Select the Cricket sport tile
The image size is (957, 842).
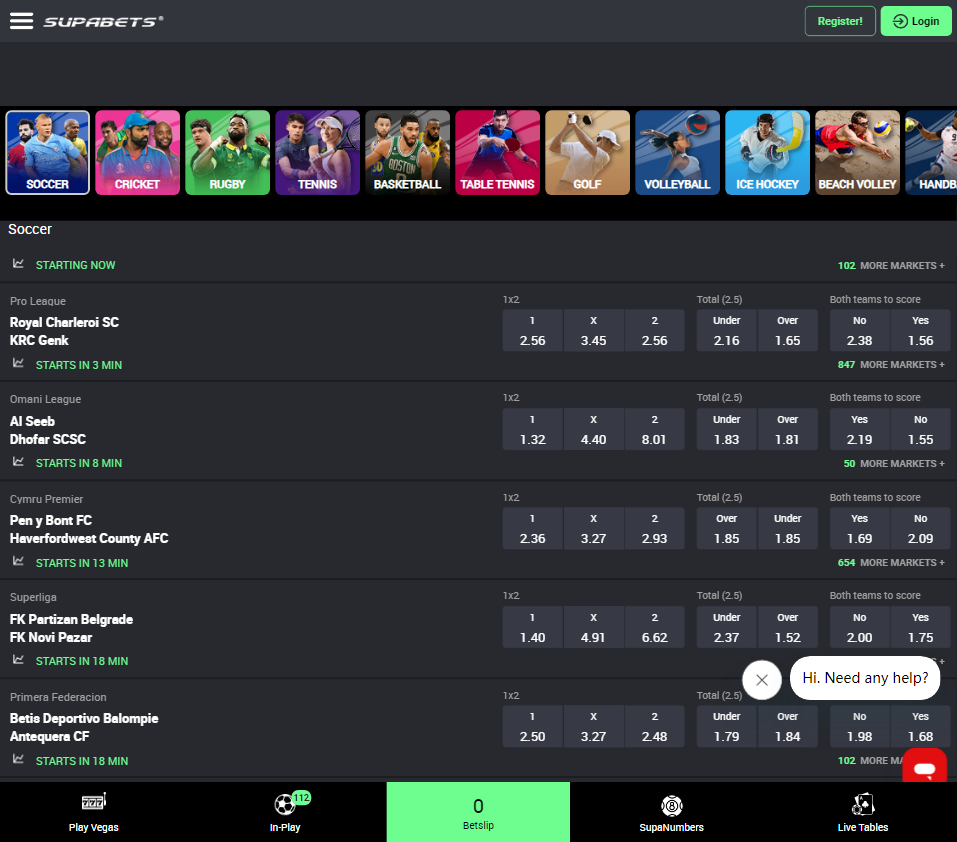tap(137, 153)
